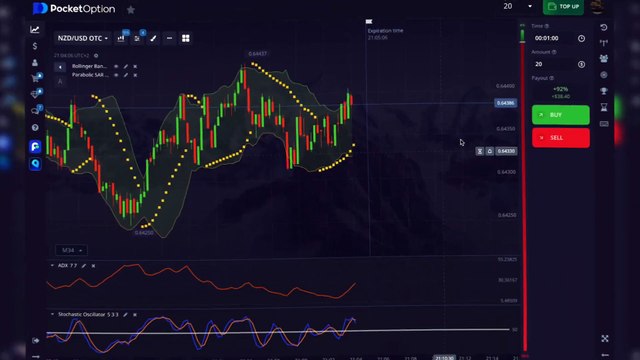Switch amount mode with dollar icon
Image resolution: width=640 pixels, height=360 pixels.
tap(581, 64)
